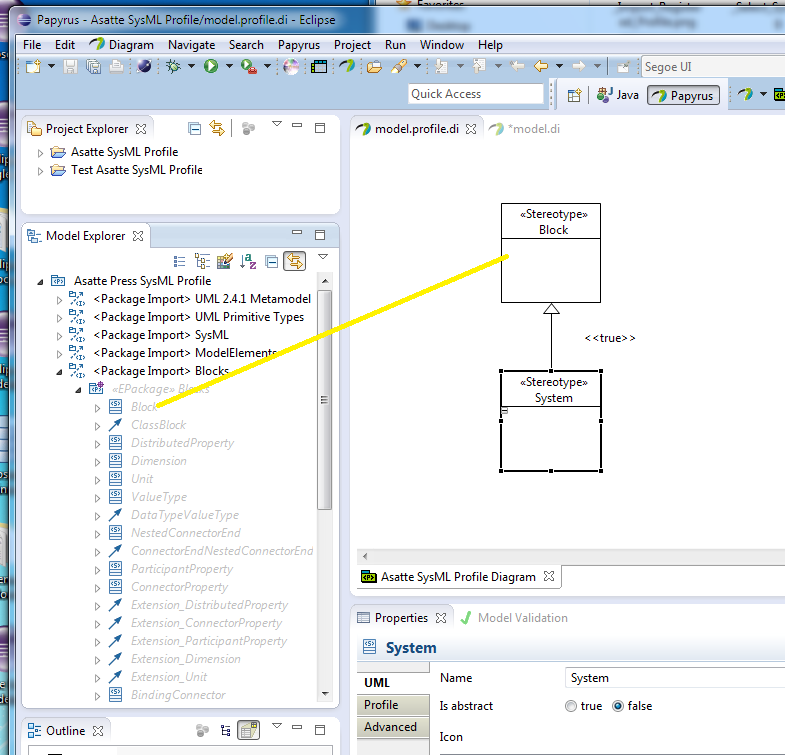
Task: Switch to the Java perspective
Action: (x=617, y=95)
